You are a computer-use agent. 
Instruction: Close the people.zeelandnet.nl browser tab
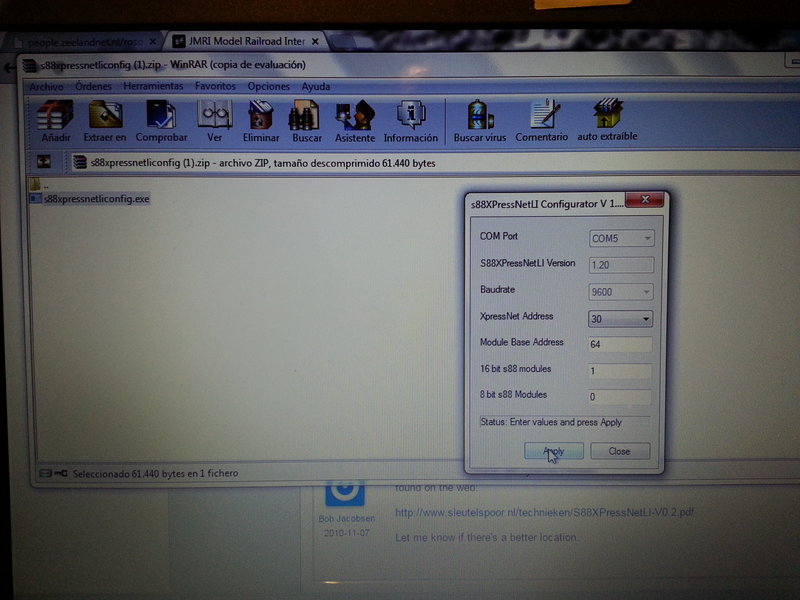(153, 42)
